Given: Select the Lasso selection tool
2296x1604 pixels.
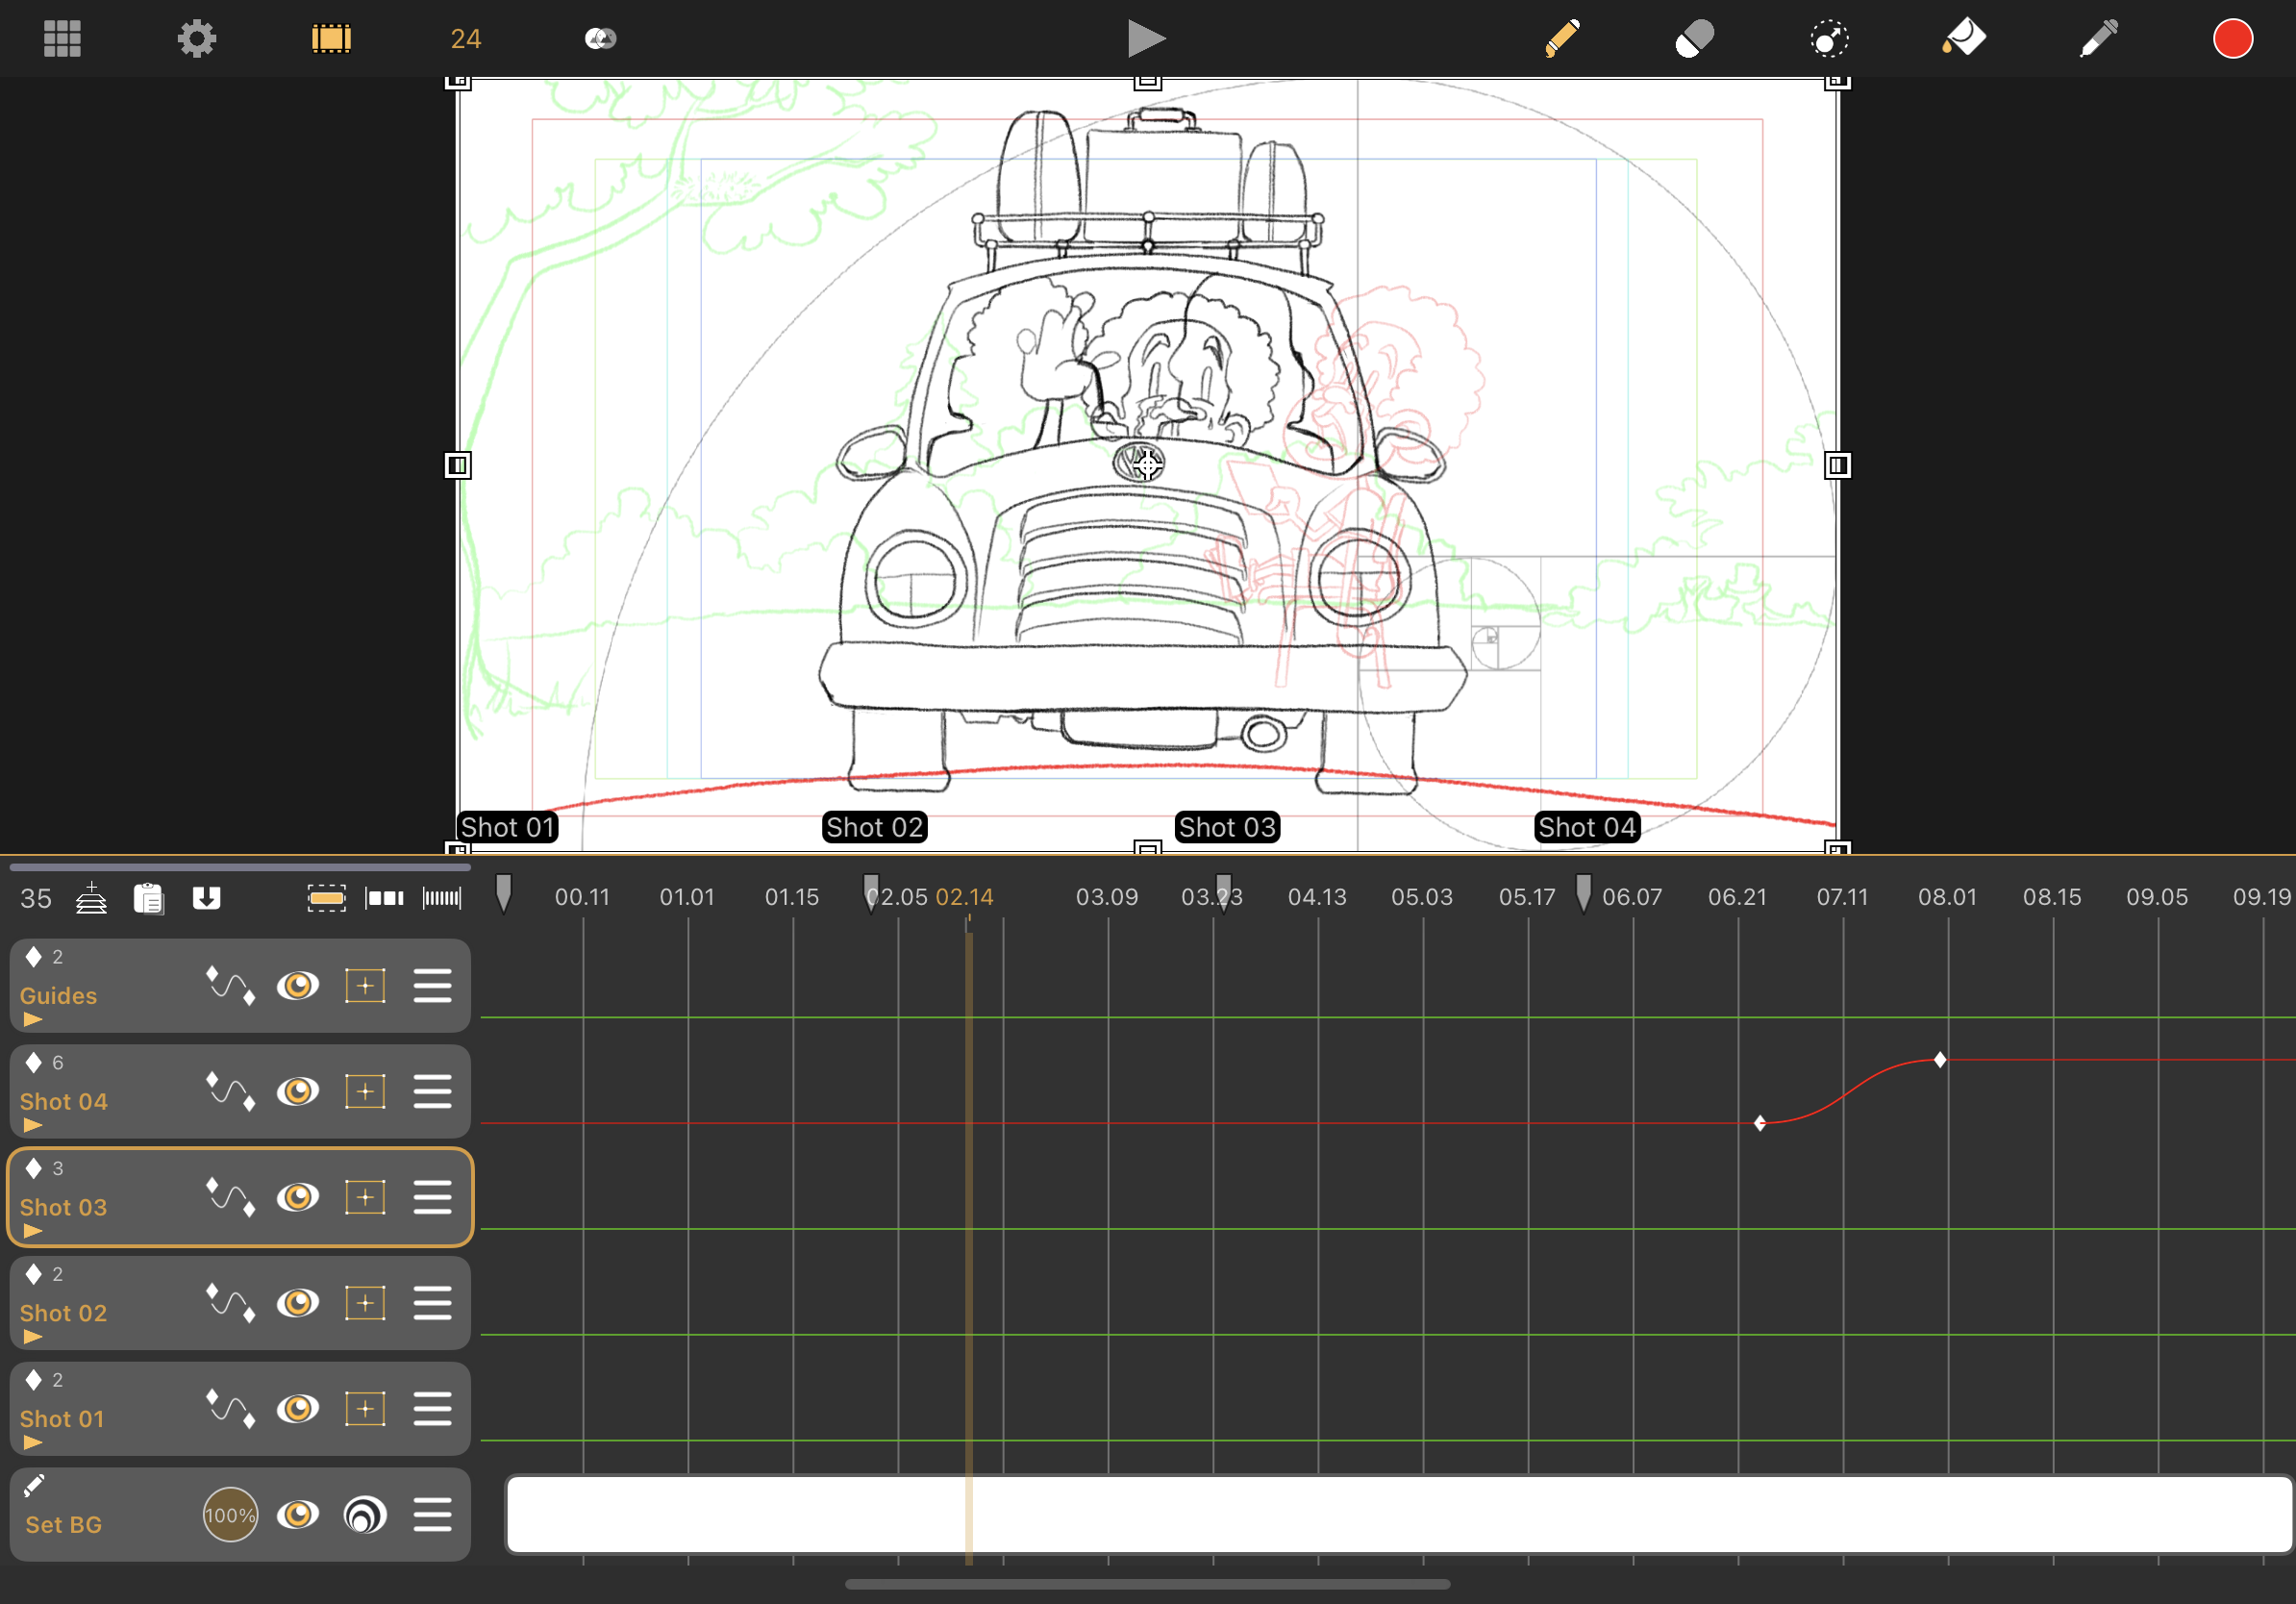Looking at the screenshot, I should click(x=1828, y=39).
